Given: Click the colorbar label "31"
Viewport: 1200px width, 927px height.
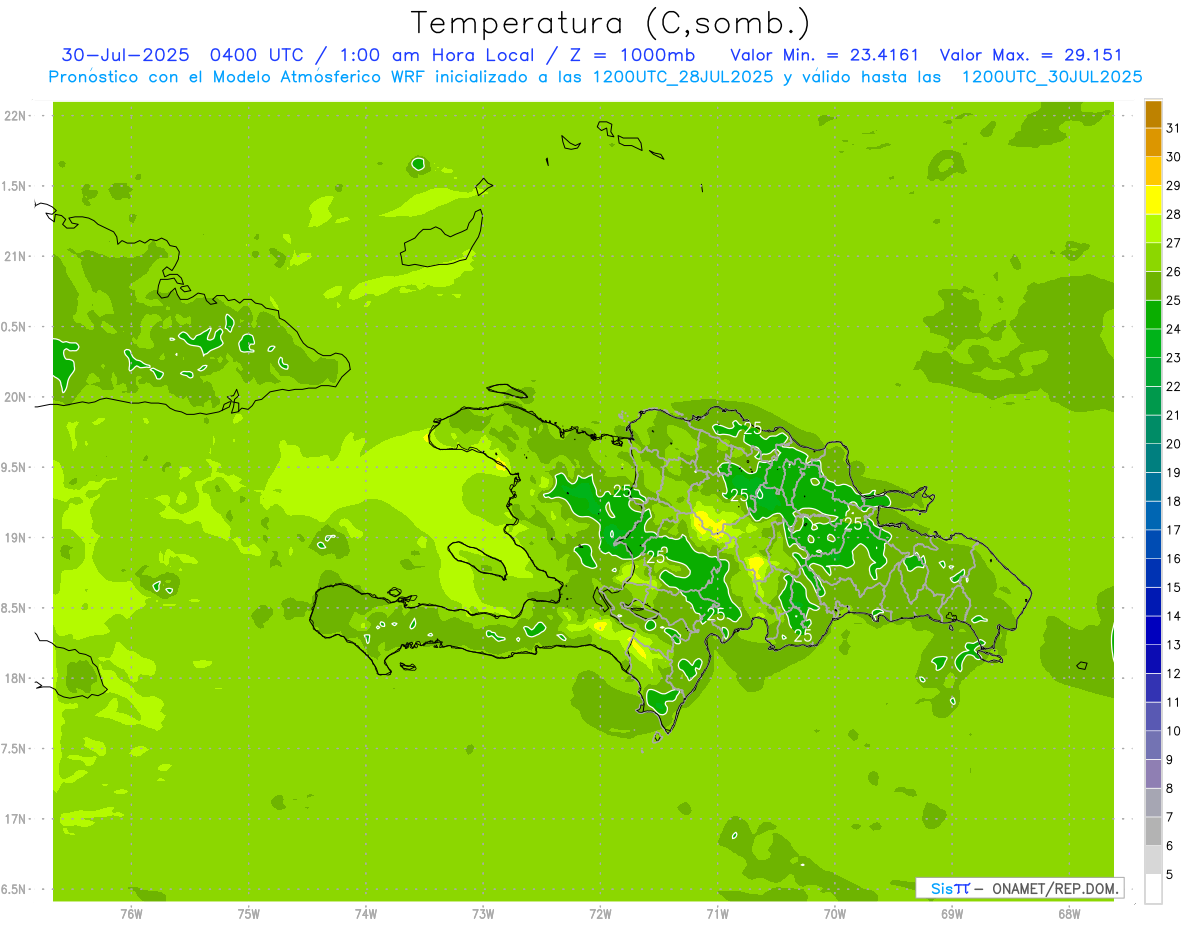Looking at the screenshot, I should 1173,128.
